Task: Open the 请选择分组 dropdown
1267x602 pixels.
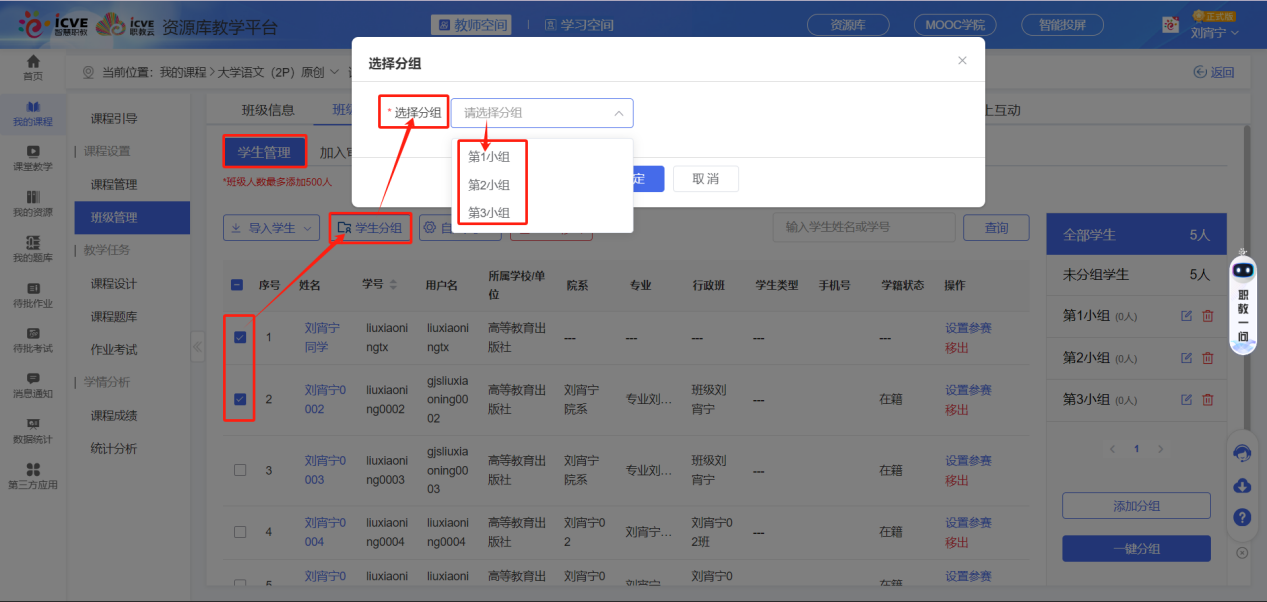Action: [542, 113]
